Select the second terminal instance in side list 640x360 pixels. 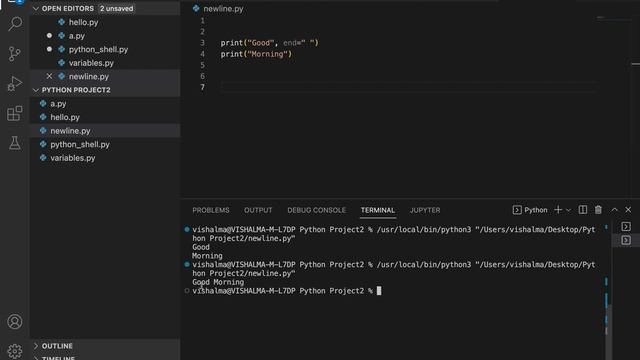coord(626,240)
